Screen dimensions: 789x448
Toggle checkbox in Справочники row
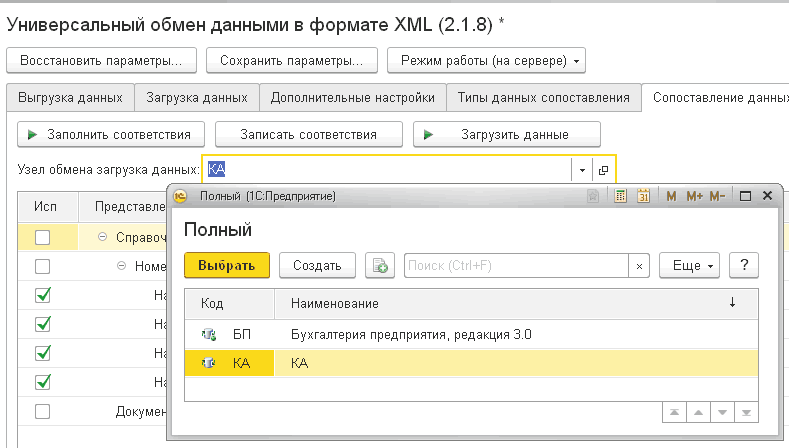click(x=43, y=237)
